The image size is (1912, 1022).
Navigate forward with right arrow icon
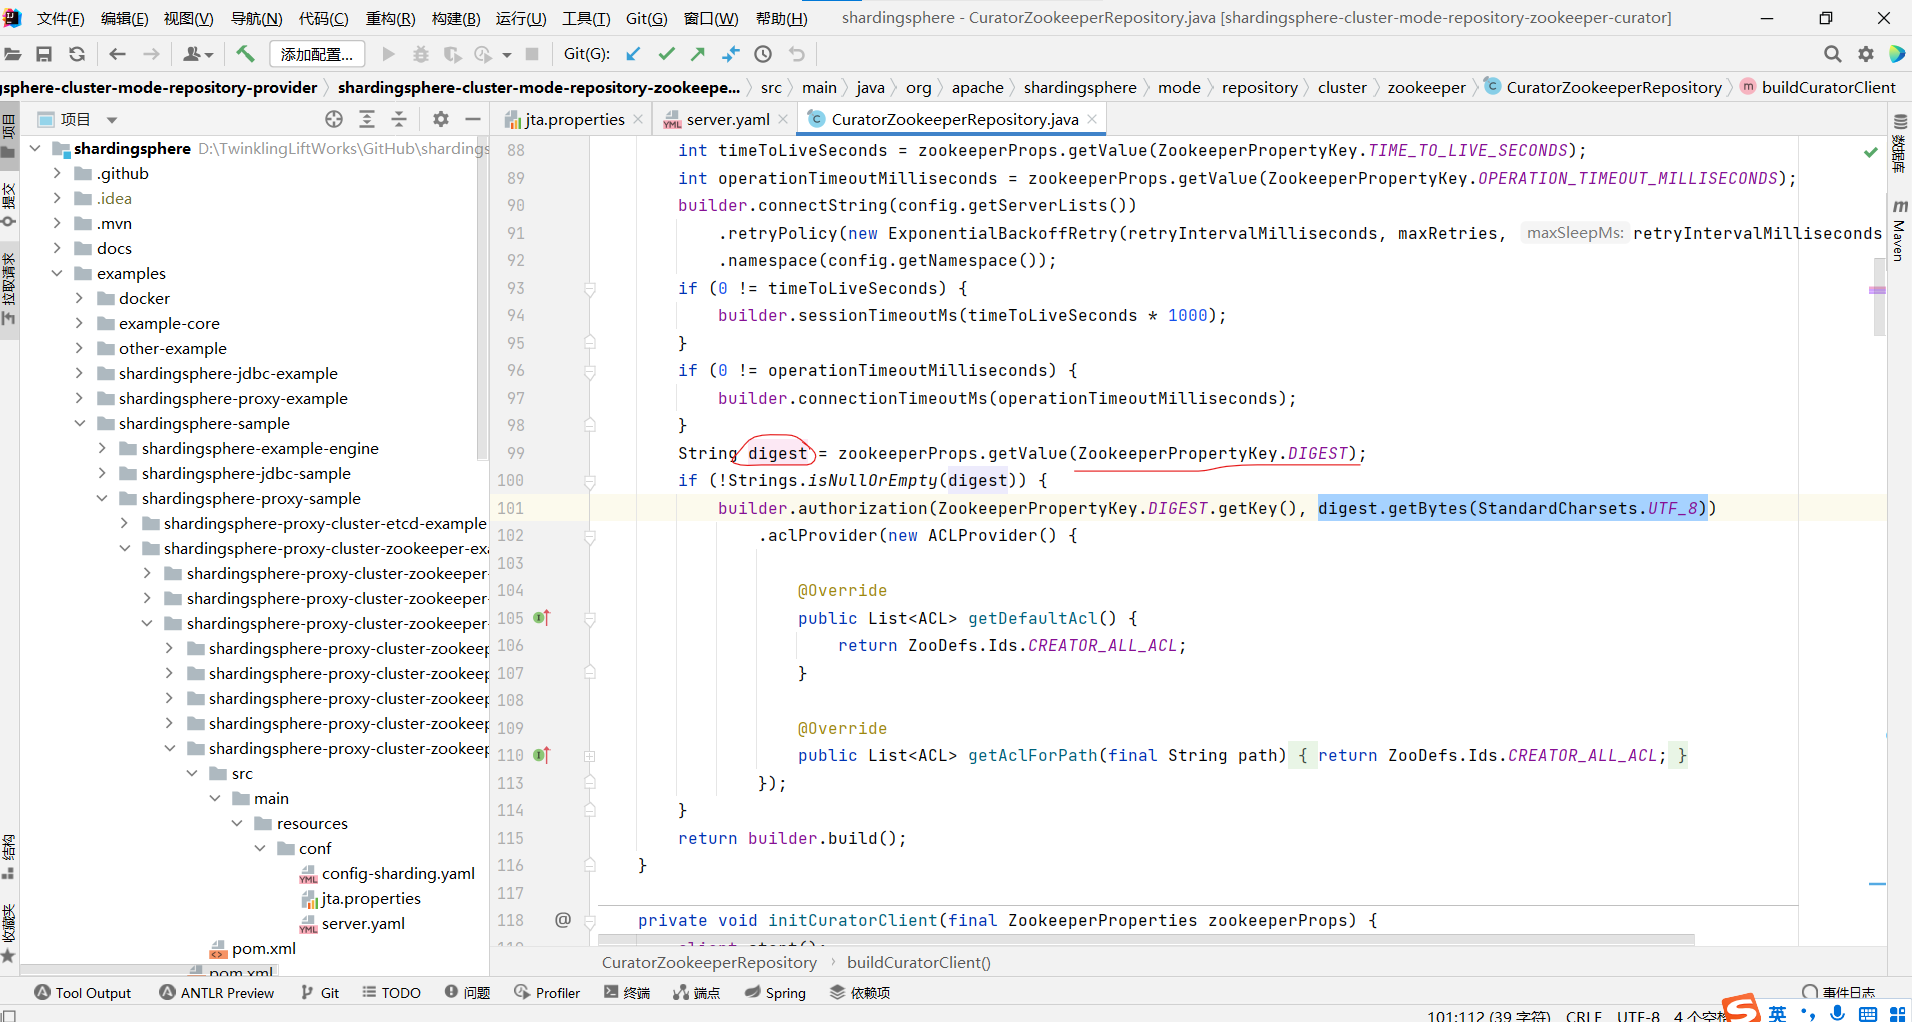[x=151, y=54]
